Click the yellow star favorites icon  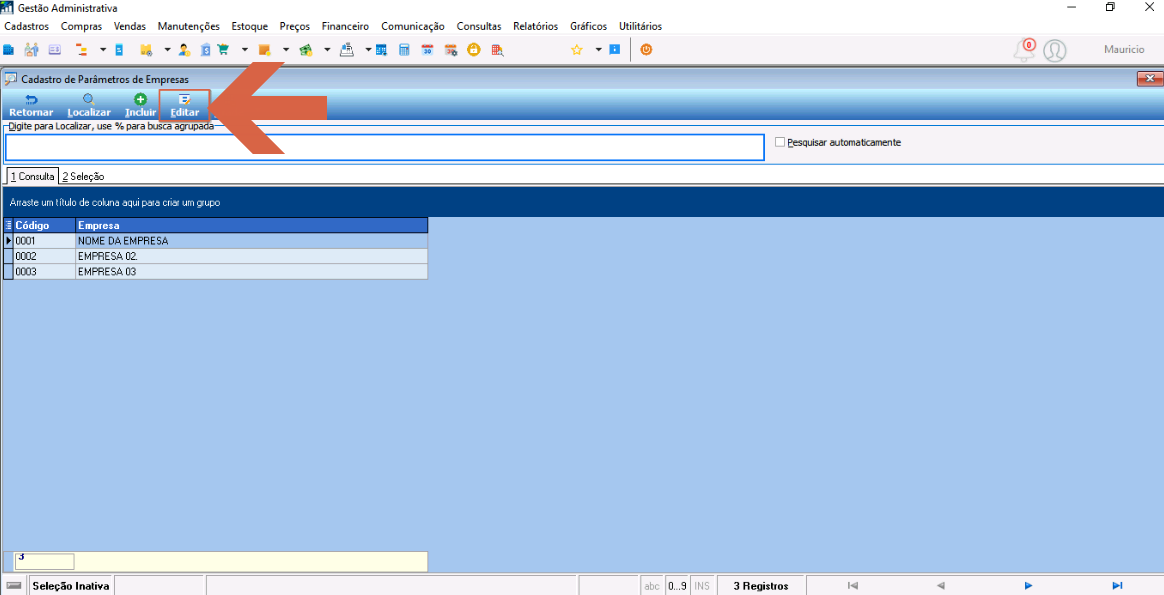[576, 50]
